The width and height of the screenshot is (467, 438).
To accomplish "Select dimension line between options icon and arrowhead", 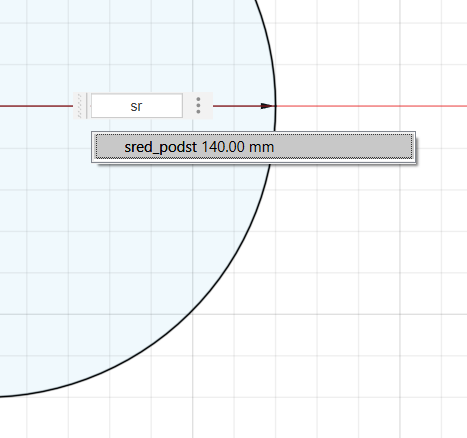I will coord(237,106).
